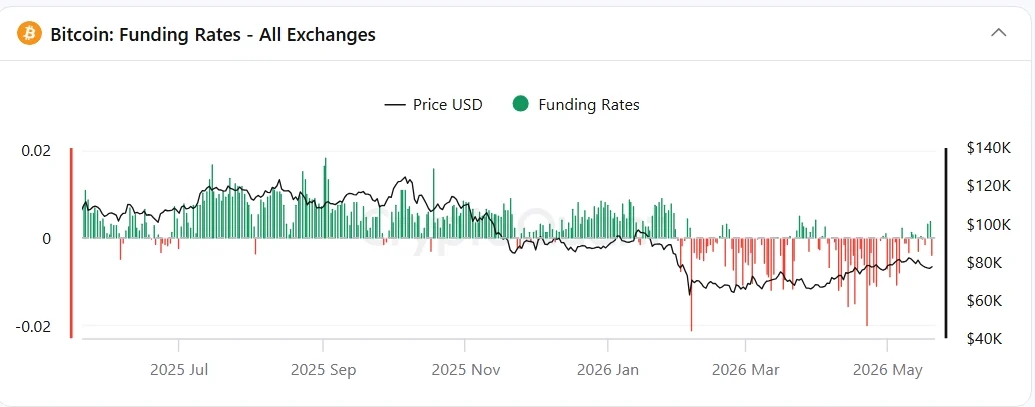Screen dimensions: 1035x407
Task: Click the orange Bitcoin logo icon
Action: (29, 34)
